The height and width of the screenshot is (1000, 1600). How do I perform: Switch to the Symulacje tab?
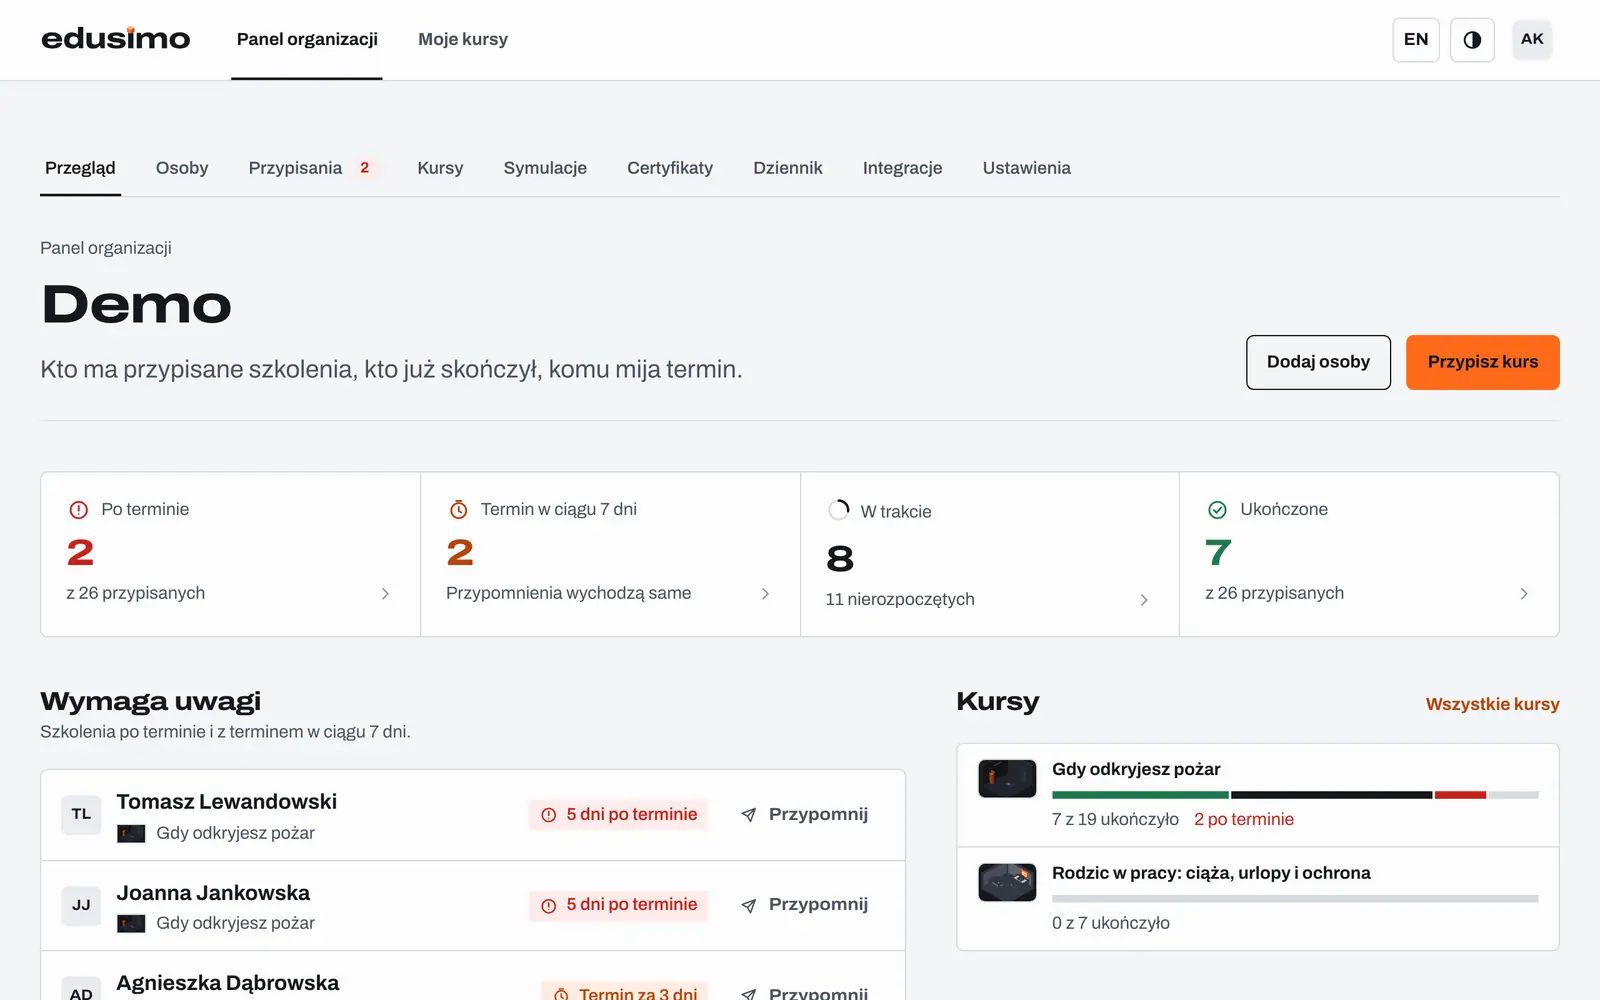pos(545,168)
